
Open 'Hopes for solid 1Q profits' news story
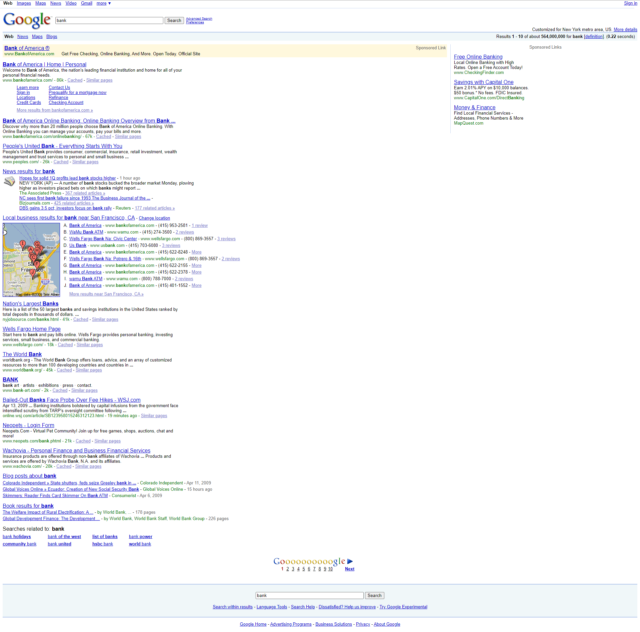tap(67, 178)
